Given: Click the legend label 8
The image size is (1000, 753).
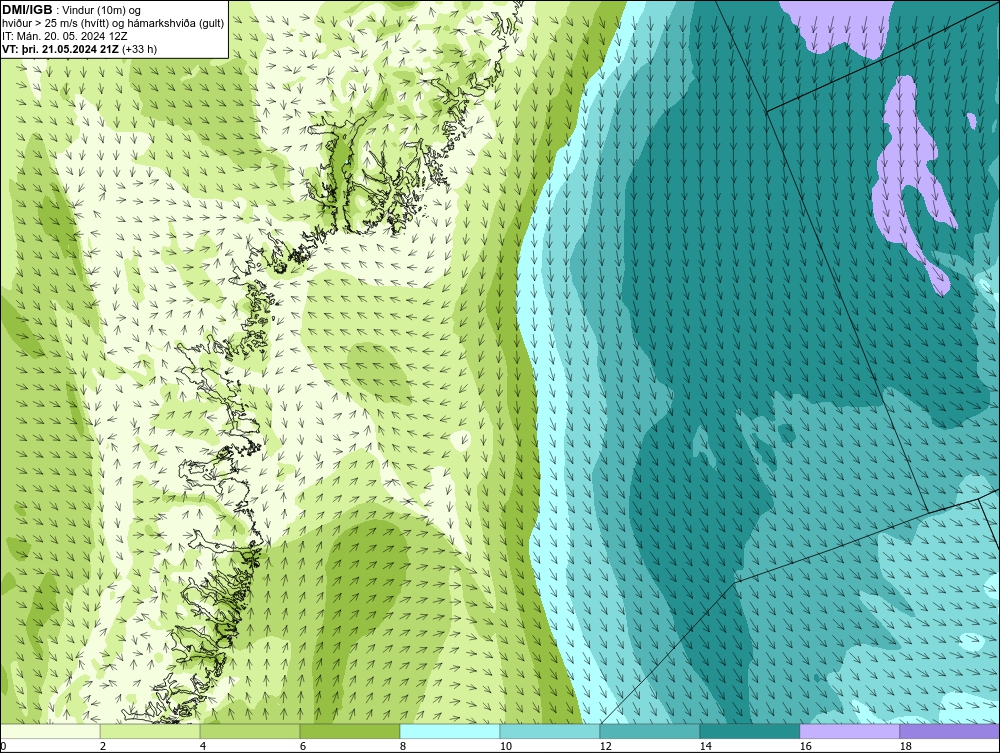Looking at the screenshot, I should point(402,746).
